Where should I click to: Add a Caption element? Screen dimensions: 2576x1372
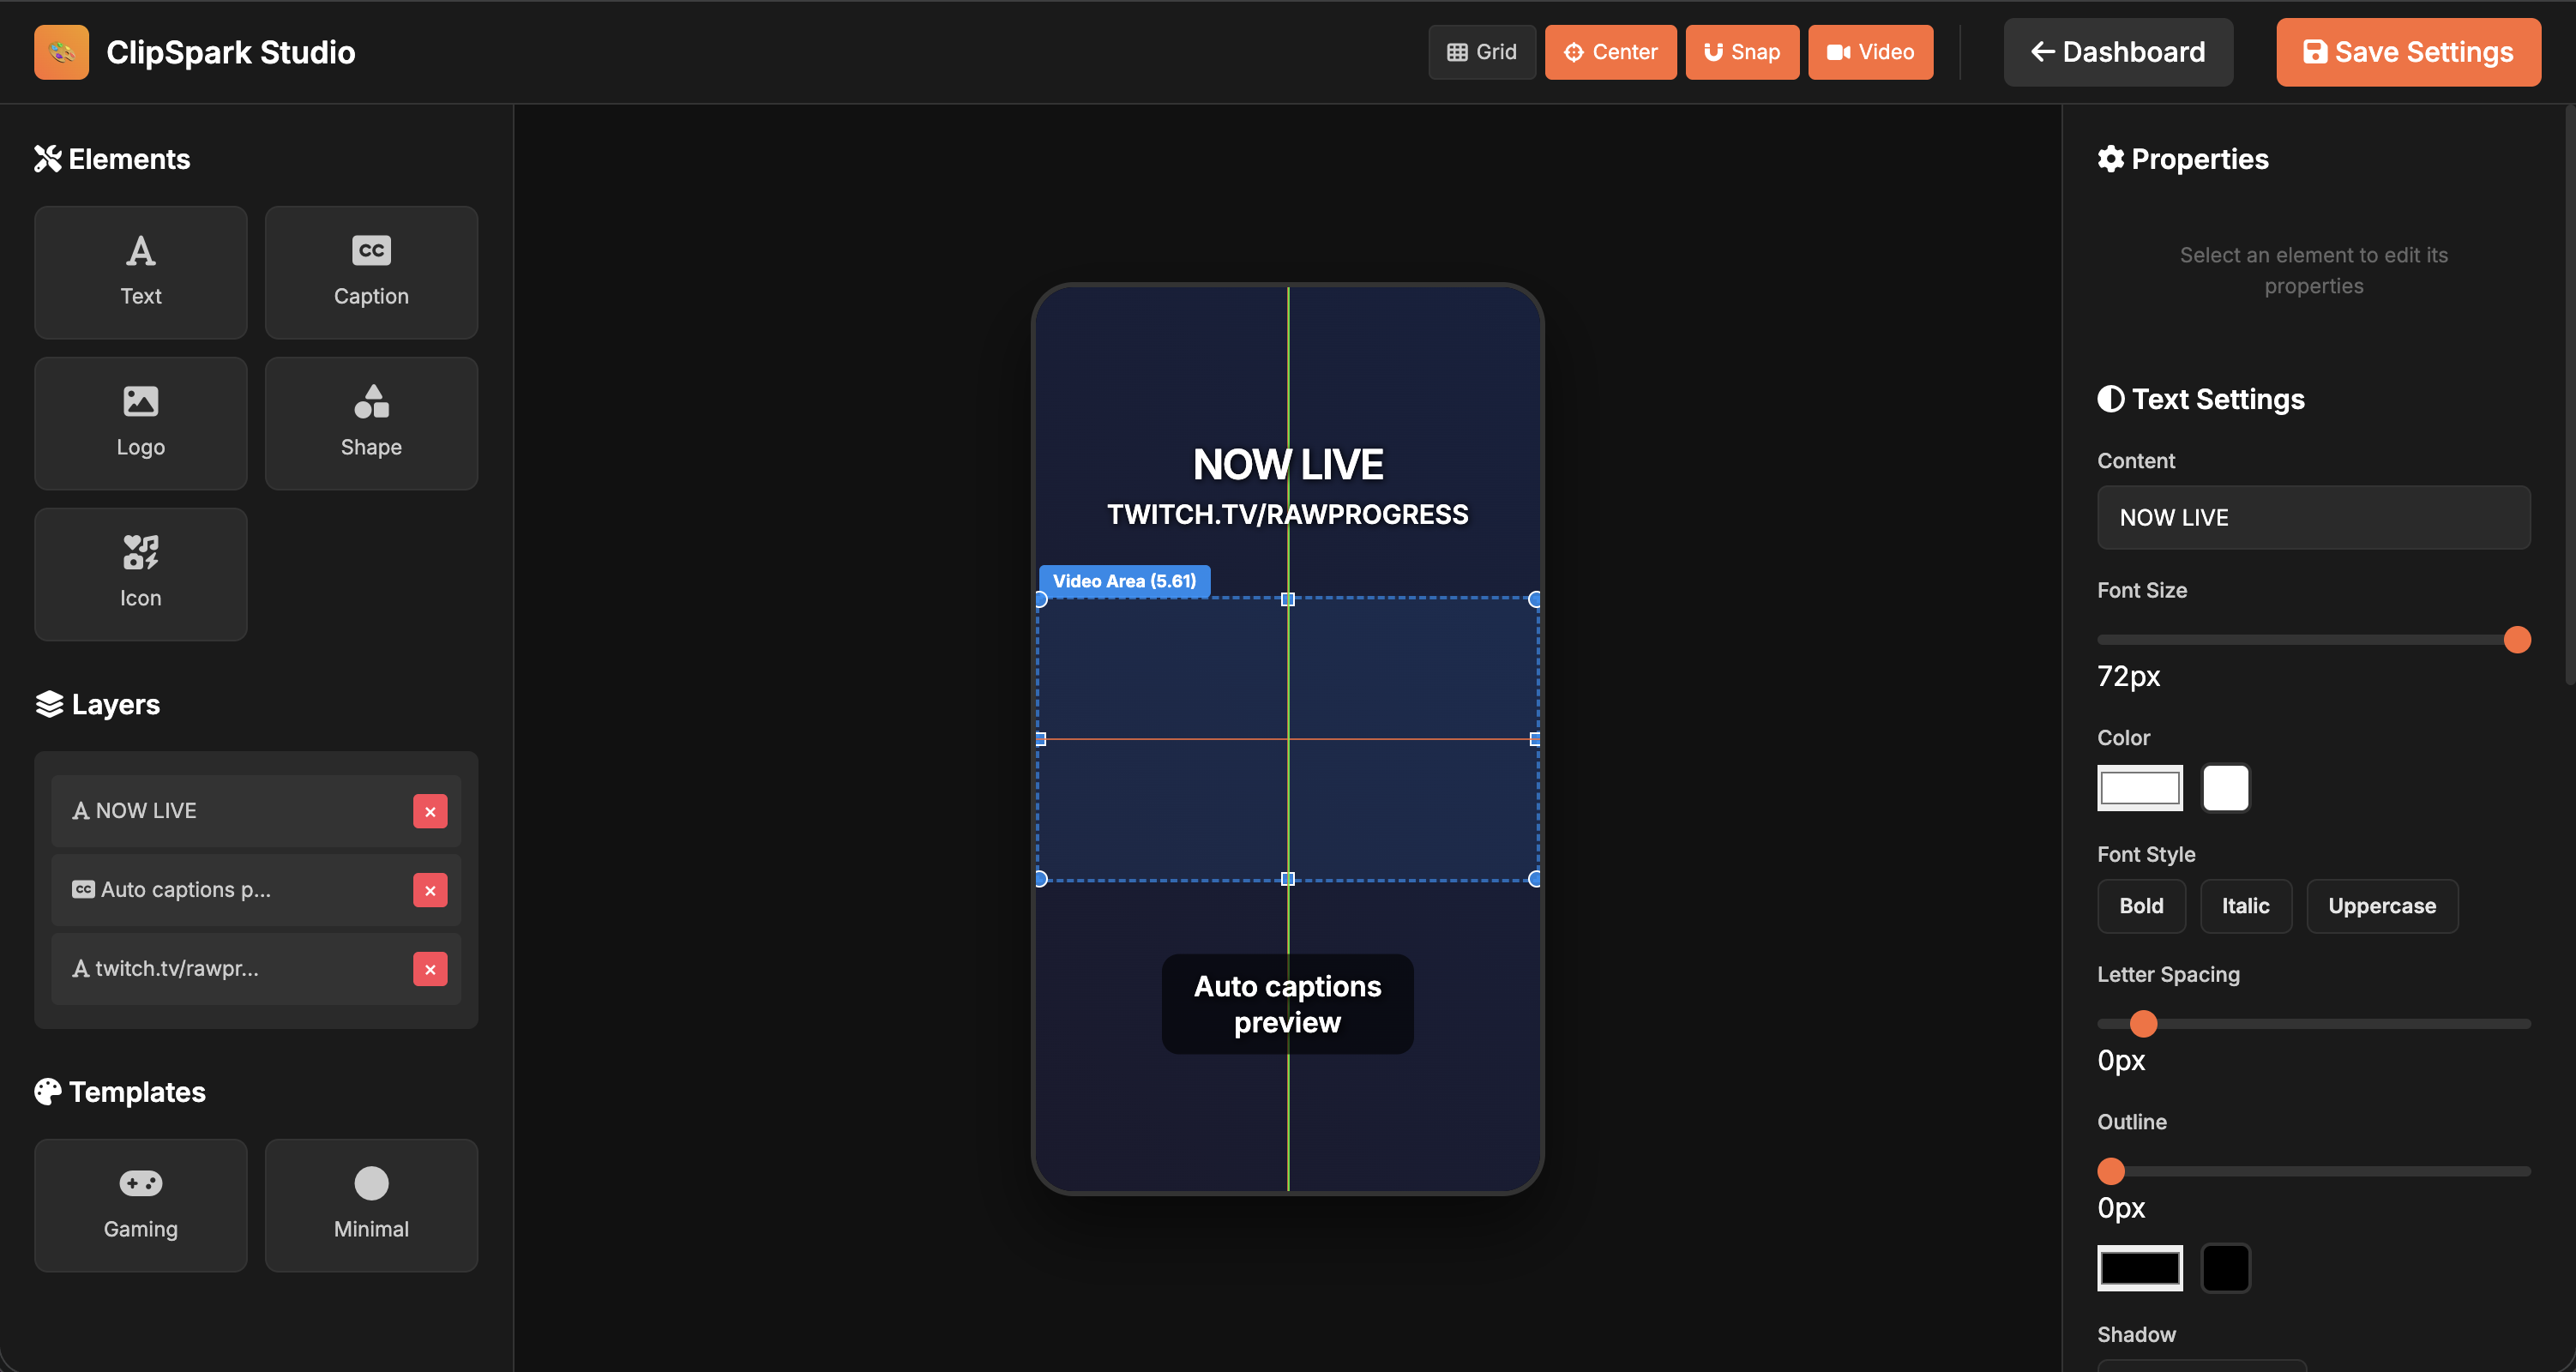[x=371, y=272]
